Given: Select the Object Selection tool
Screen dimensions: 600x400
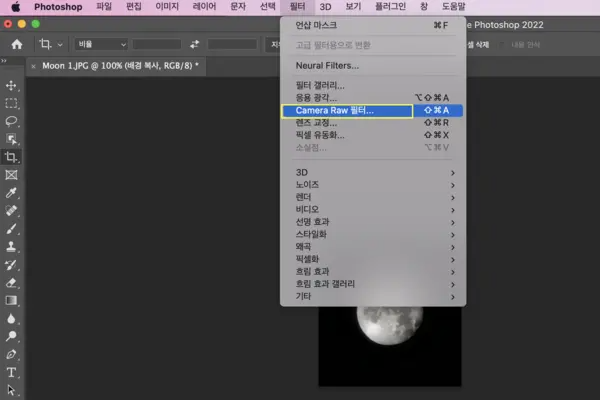Looking at the screenshot, I should [11, 139].
